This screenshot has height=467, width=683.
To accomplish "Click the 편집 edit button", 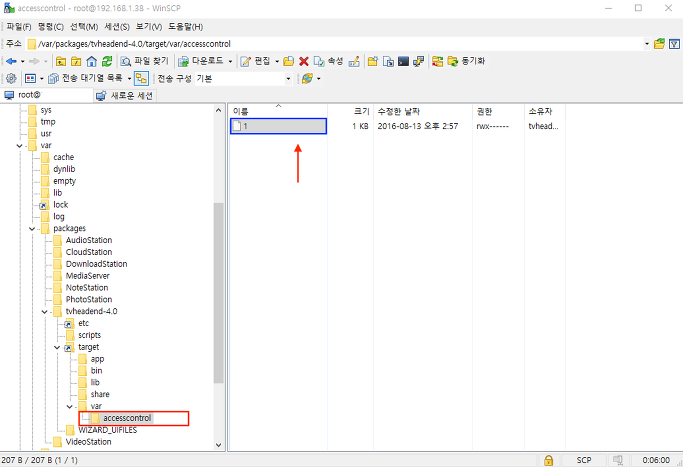I will tap(256, 61).
